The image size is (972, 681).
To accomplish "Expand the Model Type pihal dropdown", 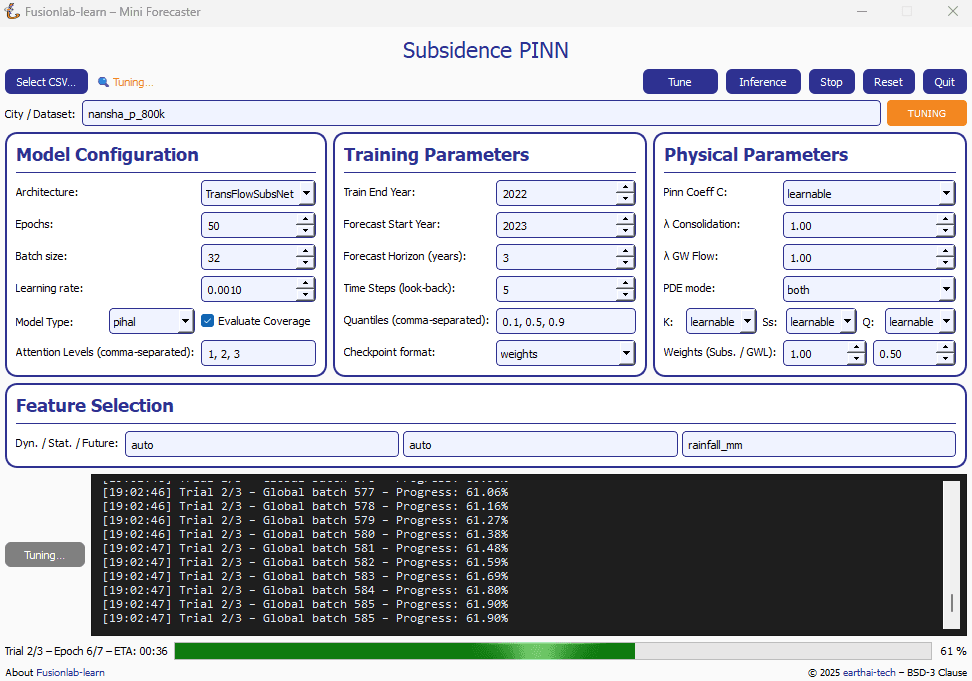I will tap(151, 321).
